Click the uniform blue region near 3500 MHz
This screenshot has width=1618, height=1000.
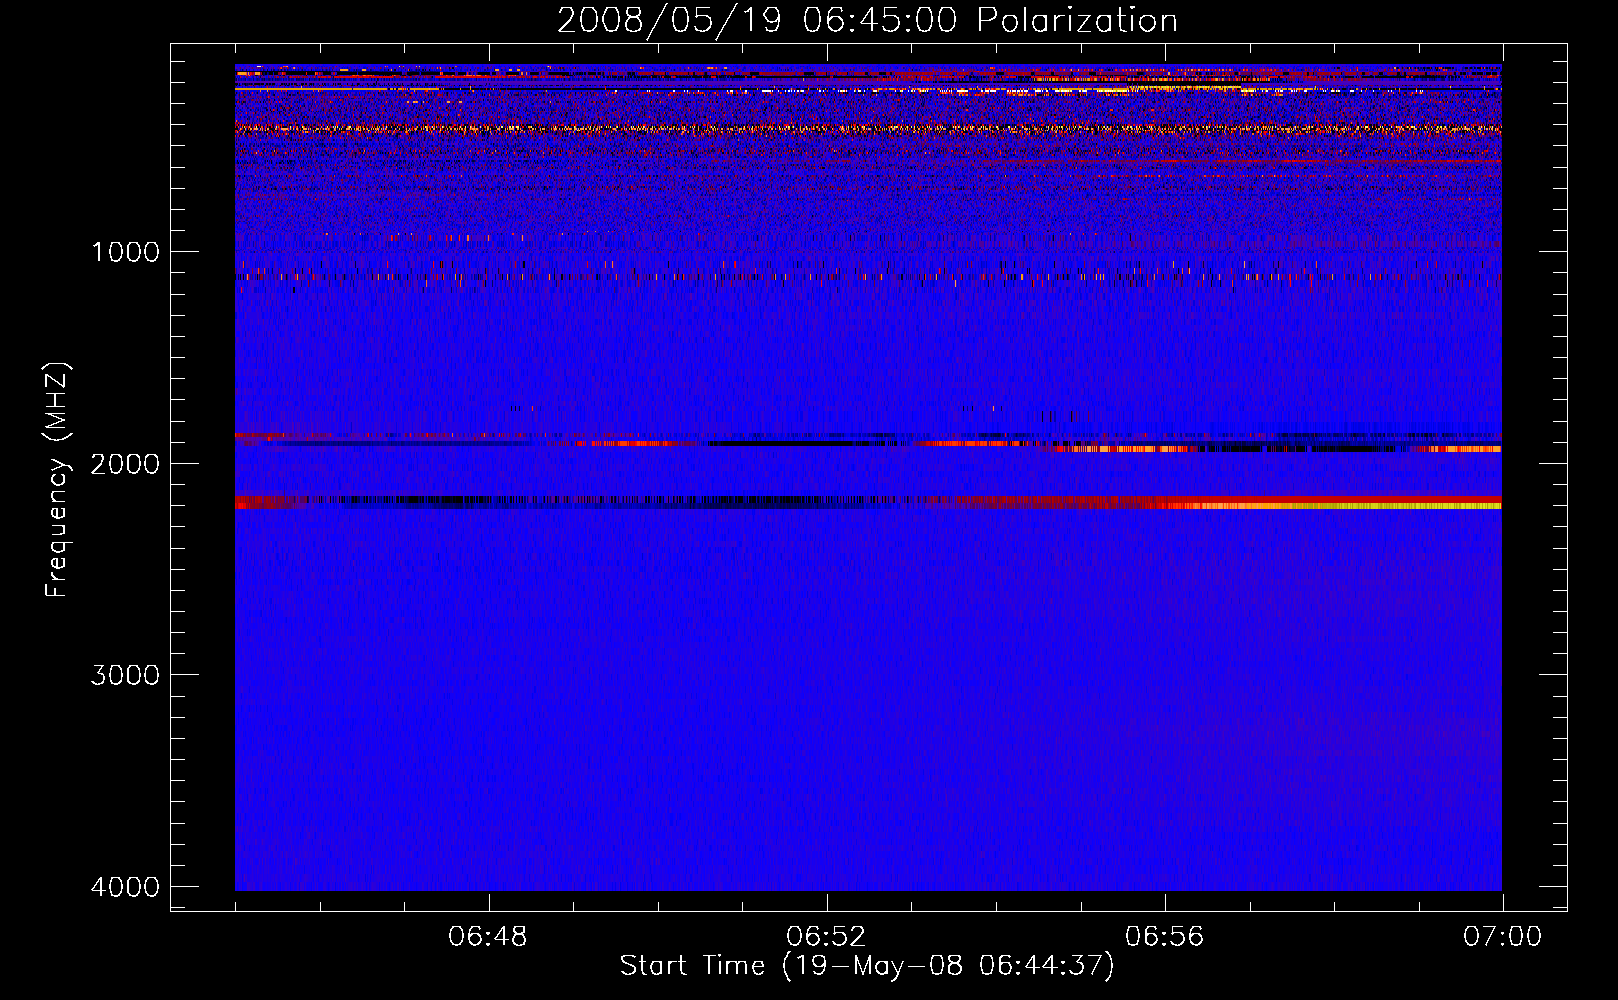tap(868, 780)
